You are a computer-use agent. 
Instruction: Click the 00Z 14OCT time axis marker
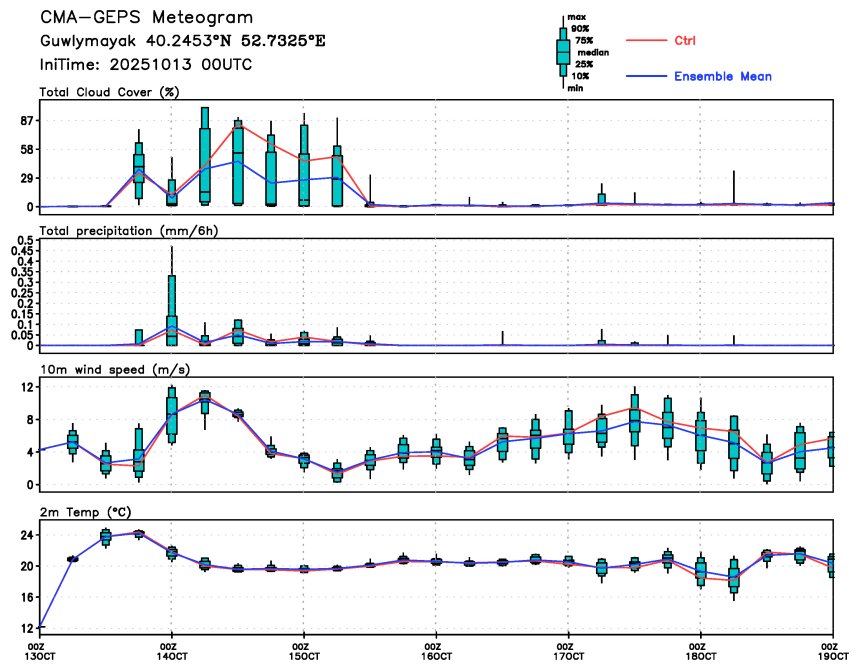(172, 651)
